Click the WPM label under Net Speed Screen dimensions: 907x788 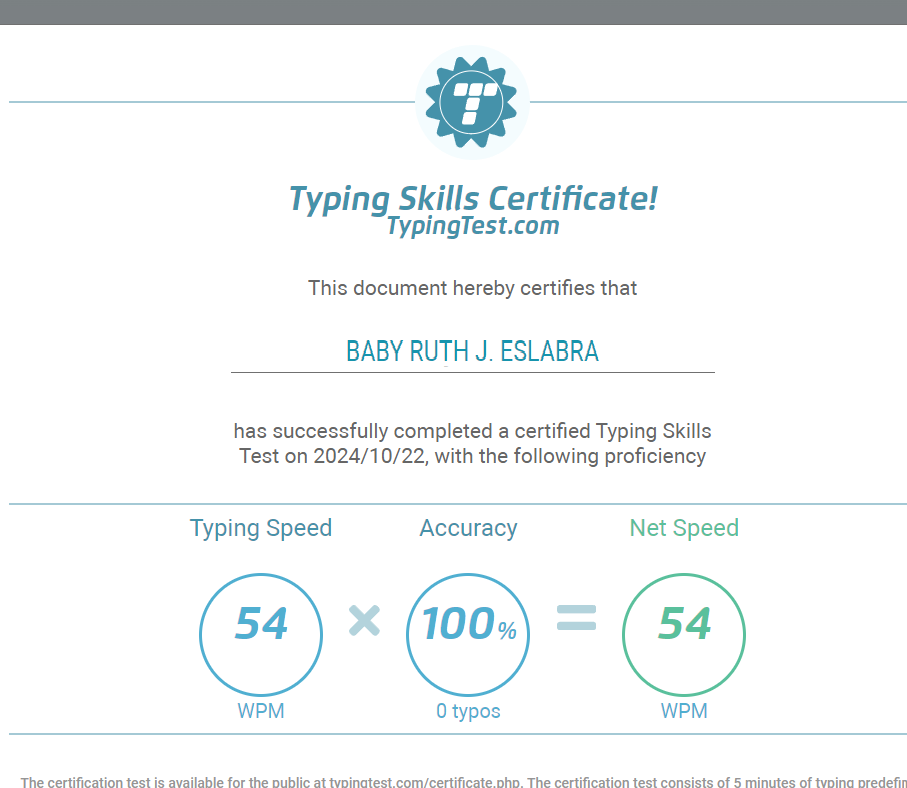click(x=684, y=711)
